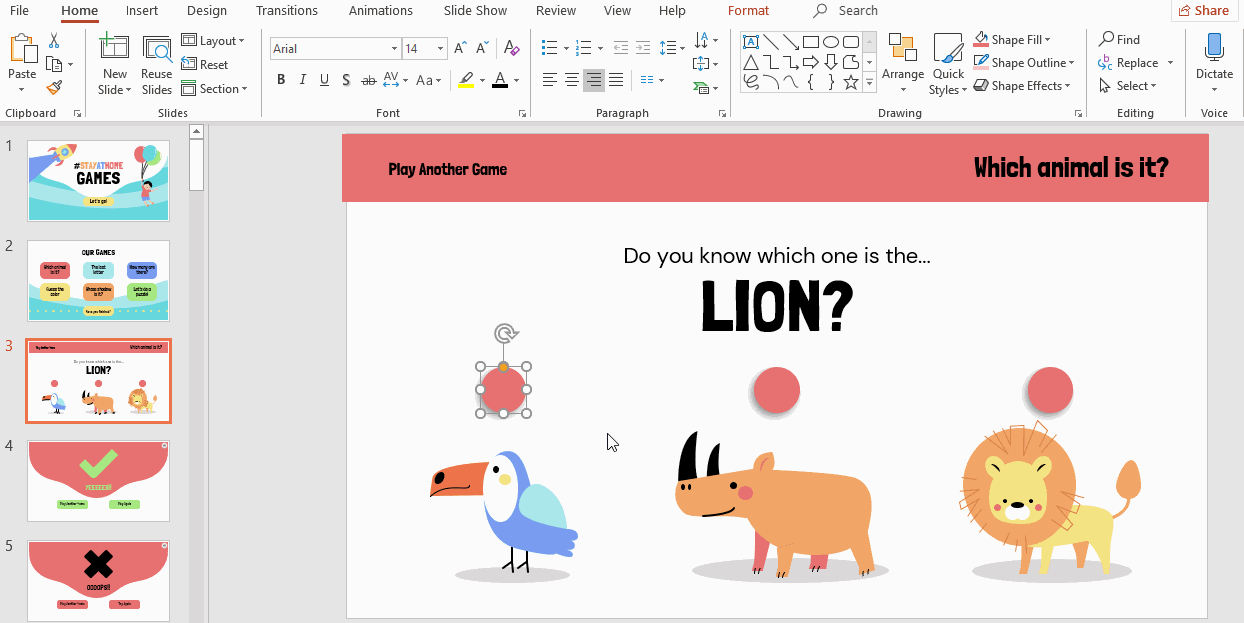The image size is (1244, 623).
Task: Select the oval shape in gallery
Action: tap(831, 42)
